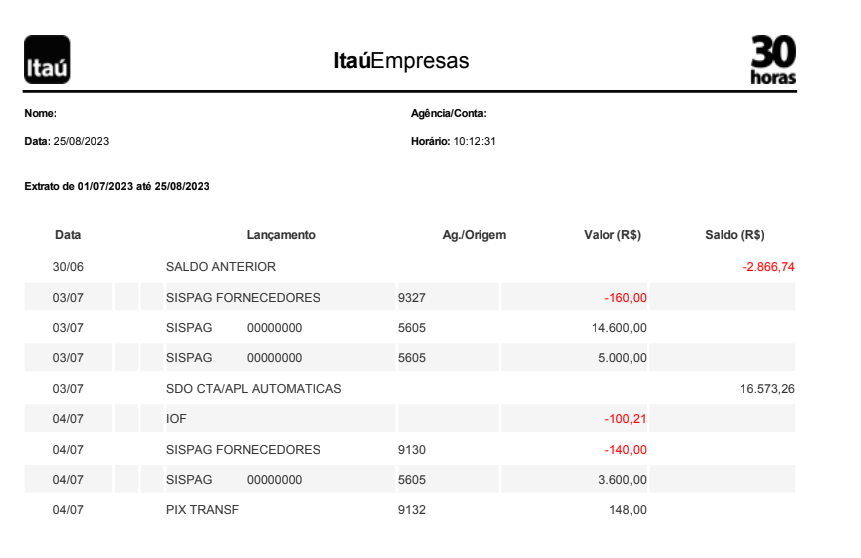This screenshot has height=558, width=861.
Task: Select the ItaúEmpresas header title
Action: tap(401, 60)
